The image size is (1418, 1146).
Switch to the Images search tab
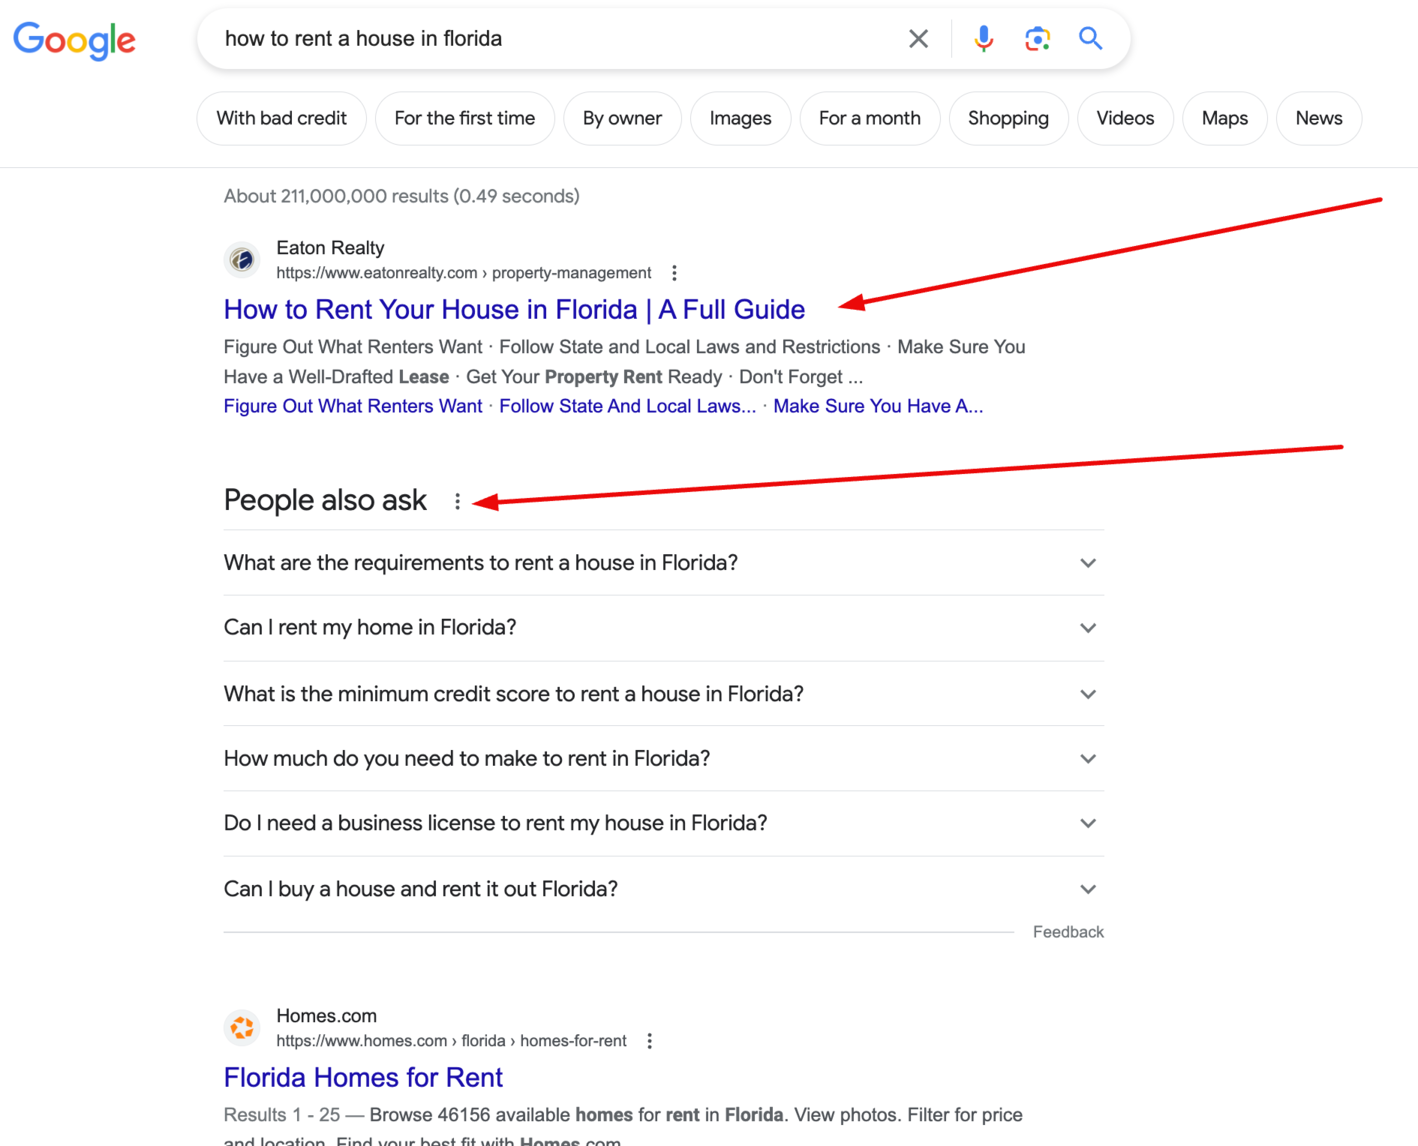(x=740, y=118)
